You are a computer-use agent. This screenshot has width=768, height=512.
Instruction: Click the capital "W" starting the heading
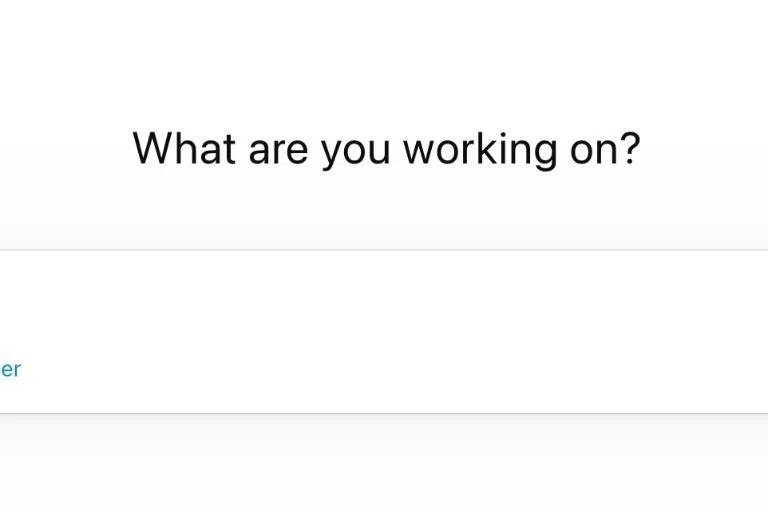click(150, 149)
